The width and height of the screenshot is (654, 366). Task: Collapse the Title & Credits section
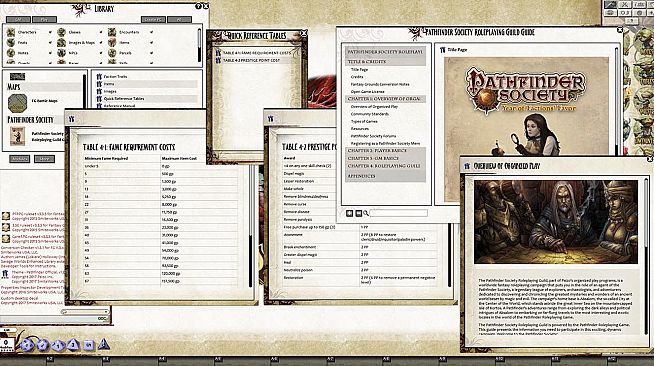(385, 62)
